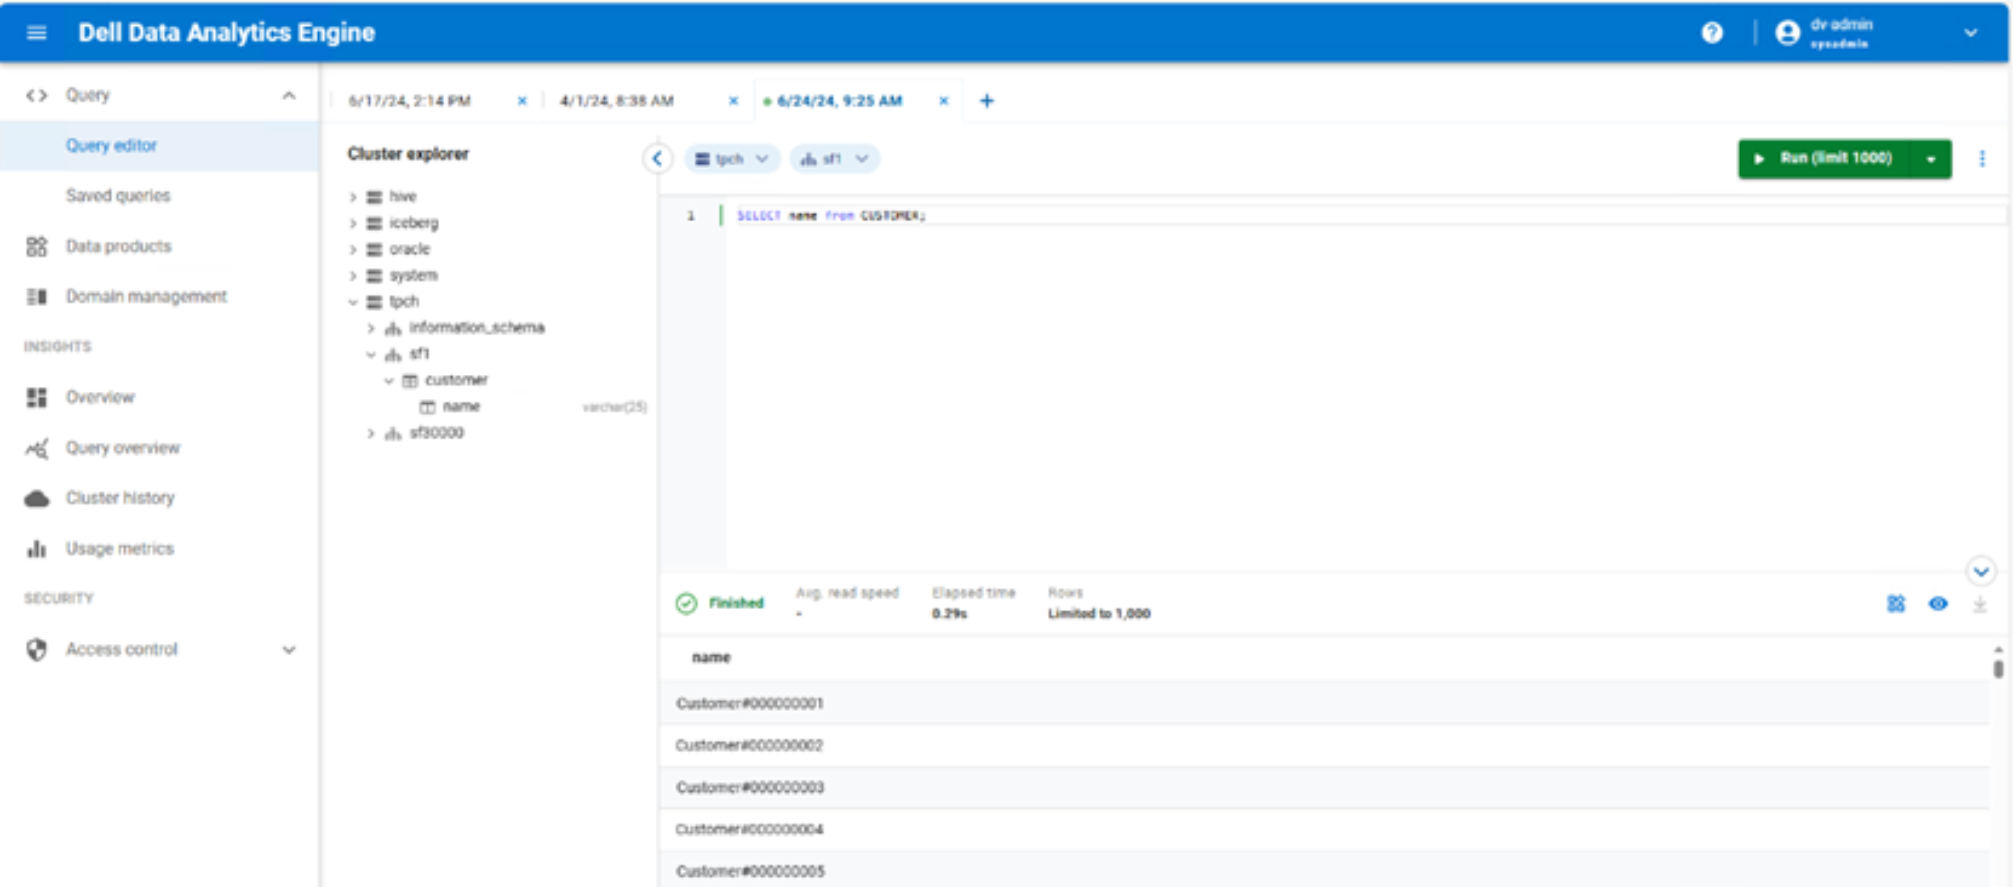Open the editor more options menu

pos(1982,159)
